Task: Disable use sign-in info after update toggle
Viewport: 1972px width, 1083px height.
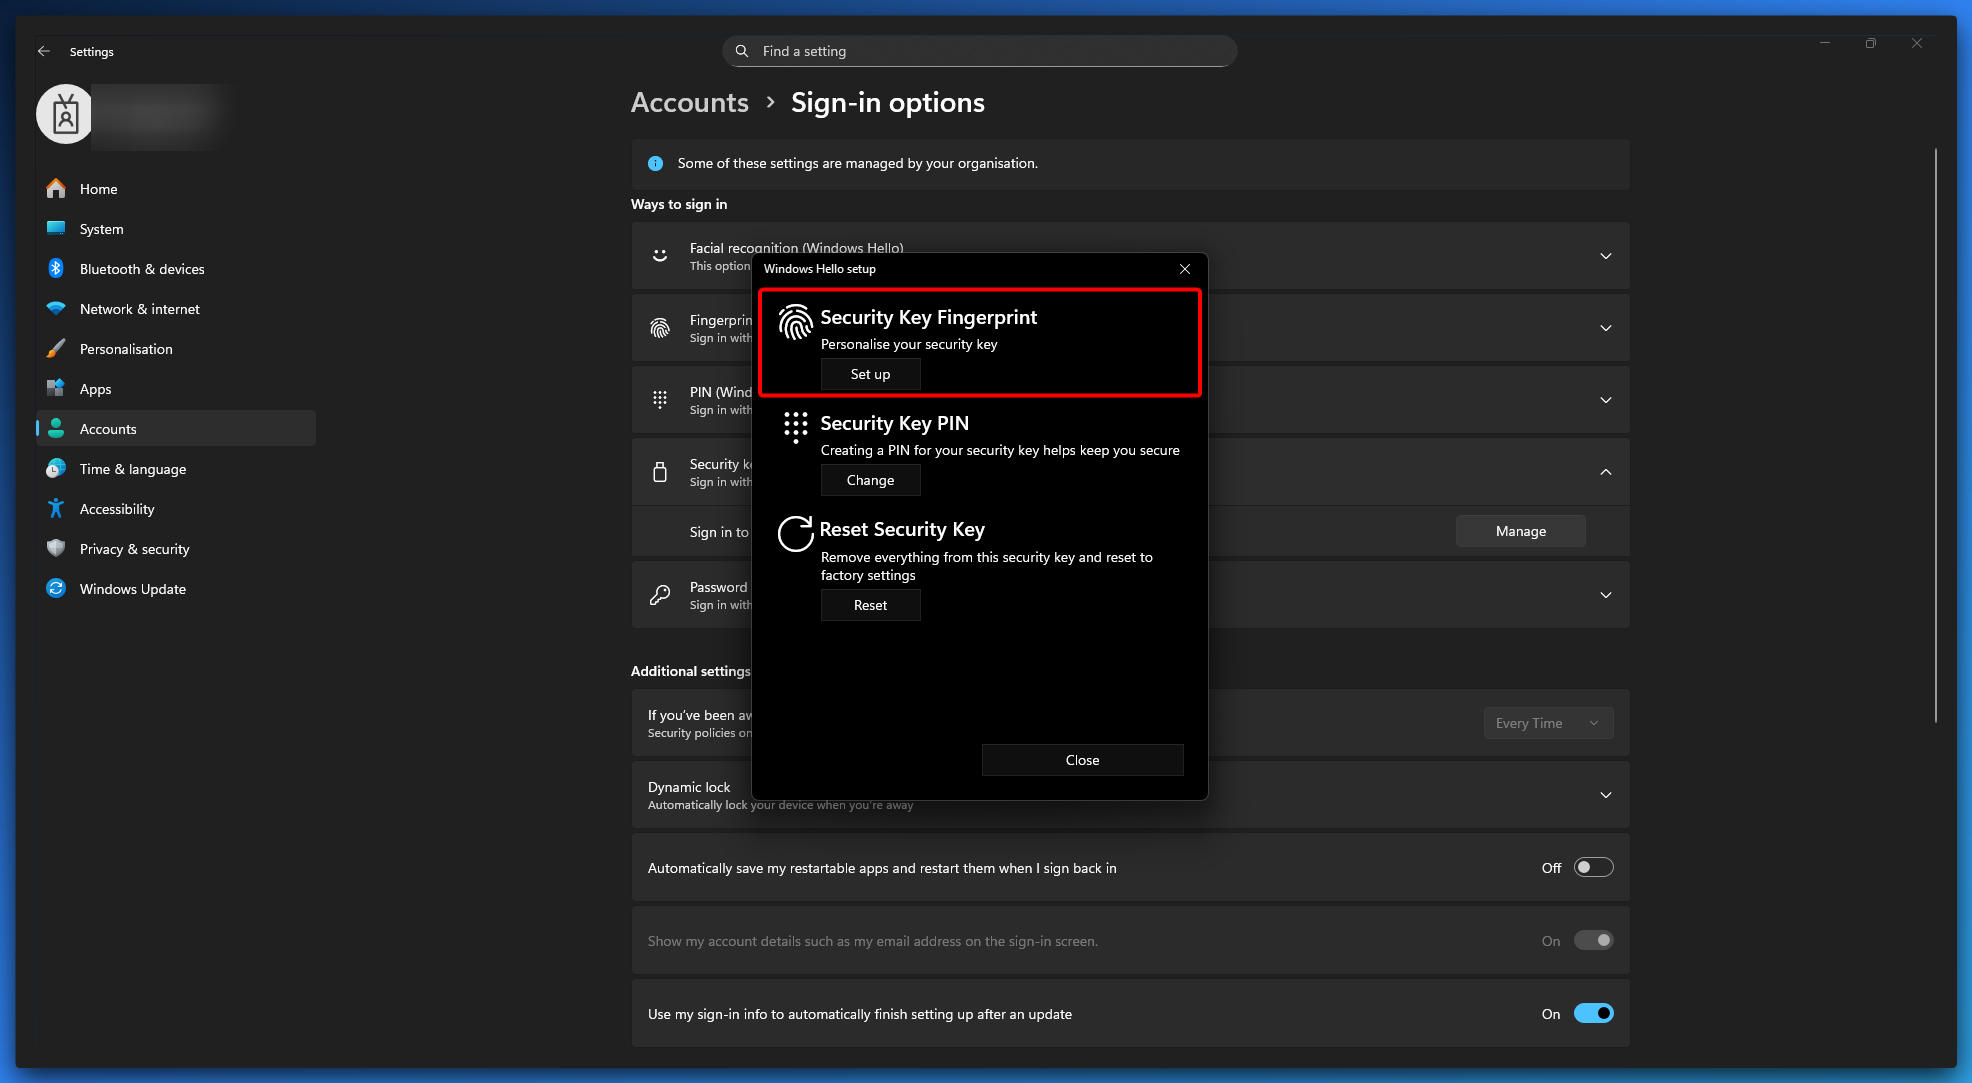Action: click(x=1593, y=1014)
